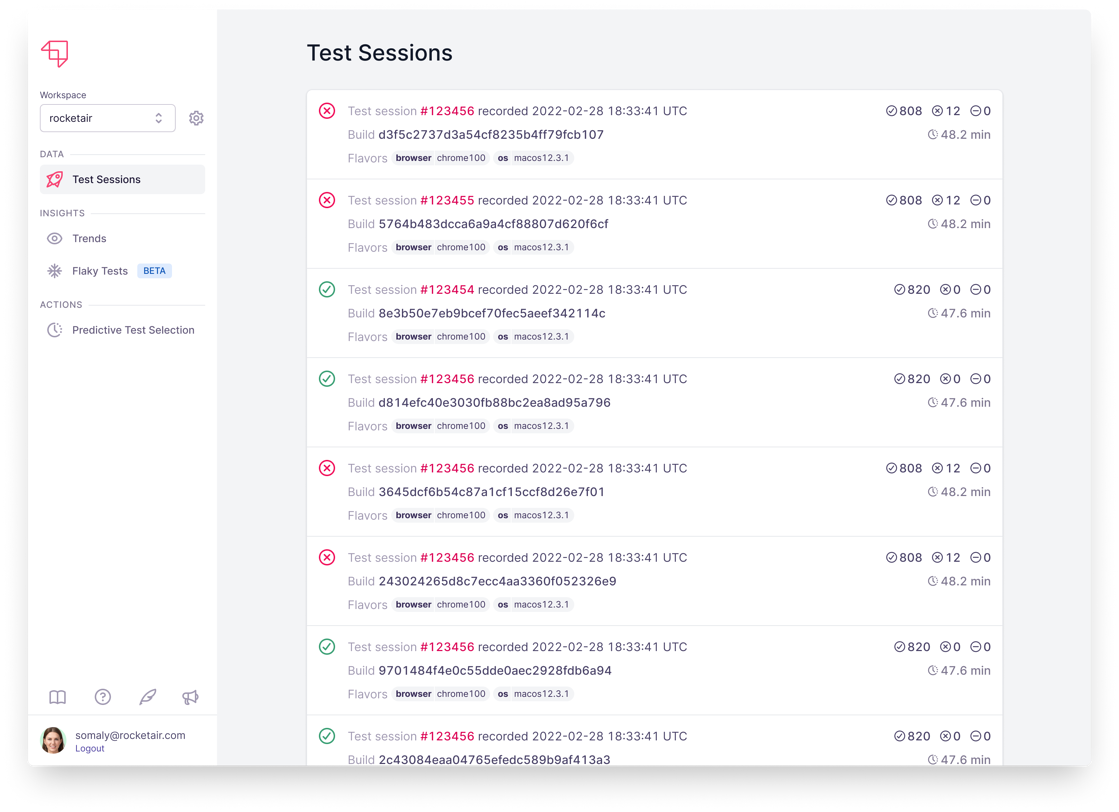
Task: Expand the DATA section in sidebar
Action: [x=51, y=154]
